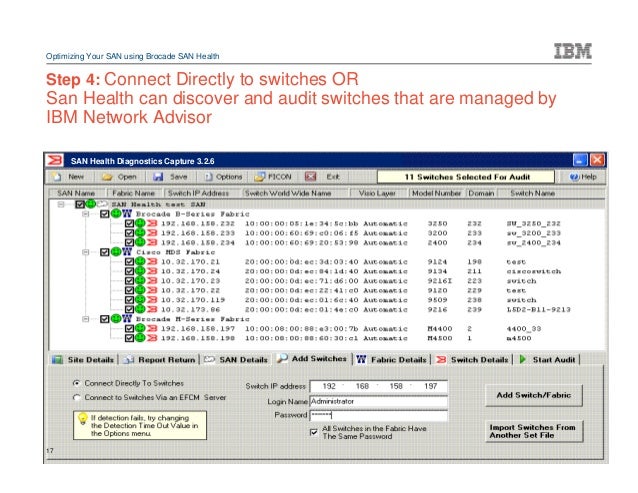
Task: Open the Switch Details tab
Action: [473, 360]
